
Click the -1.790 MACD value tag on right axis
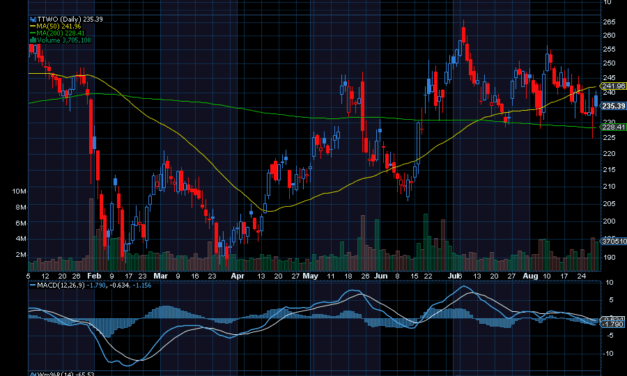point(613,324)
